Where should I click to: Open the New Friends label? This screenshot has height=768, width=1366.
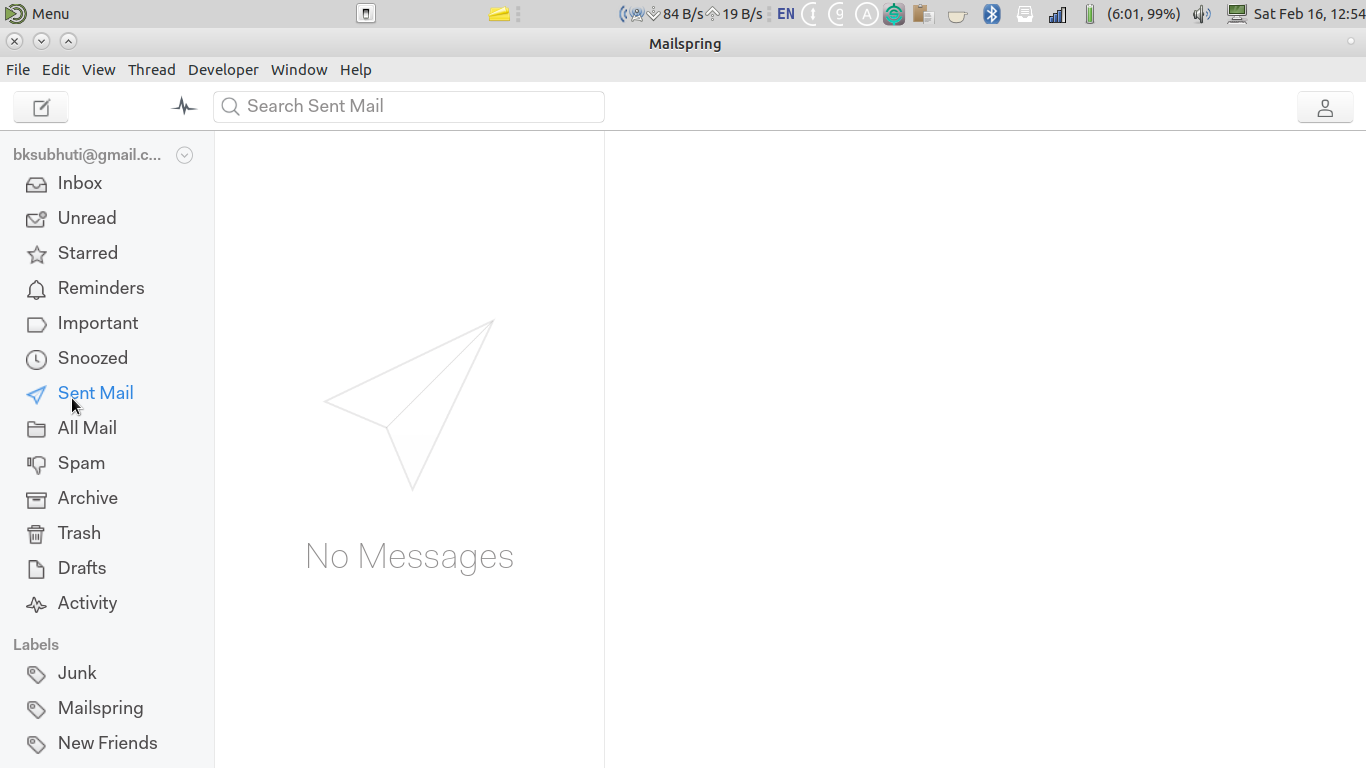107,743
